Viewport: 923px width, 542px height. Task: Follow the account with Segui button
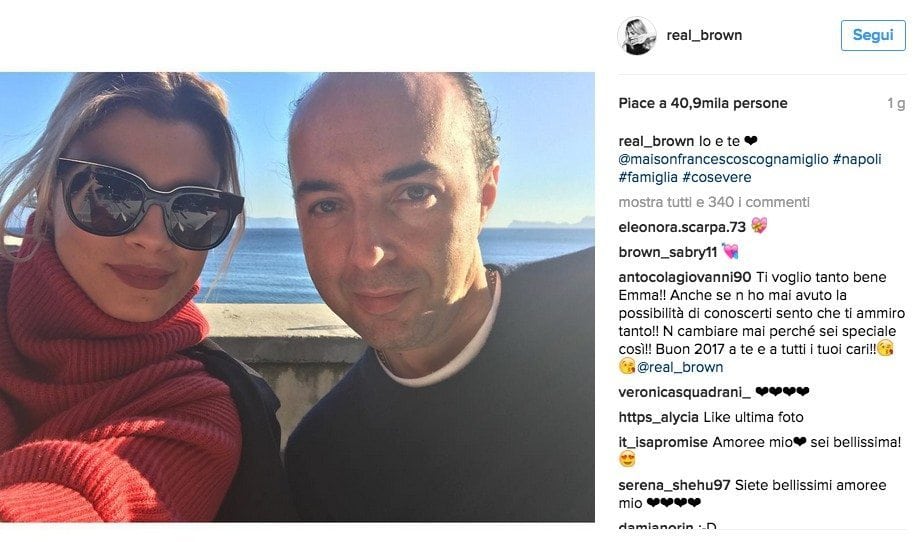pos(873,35)
